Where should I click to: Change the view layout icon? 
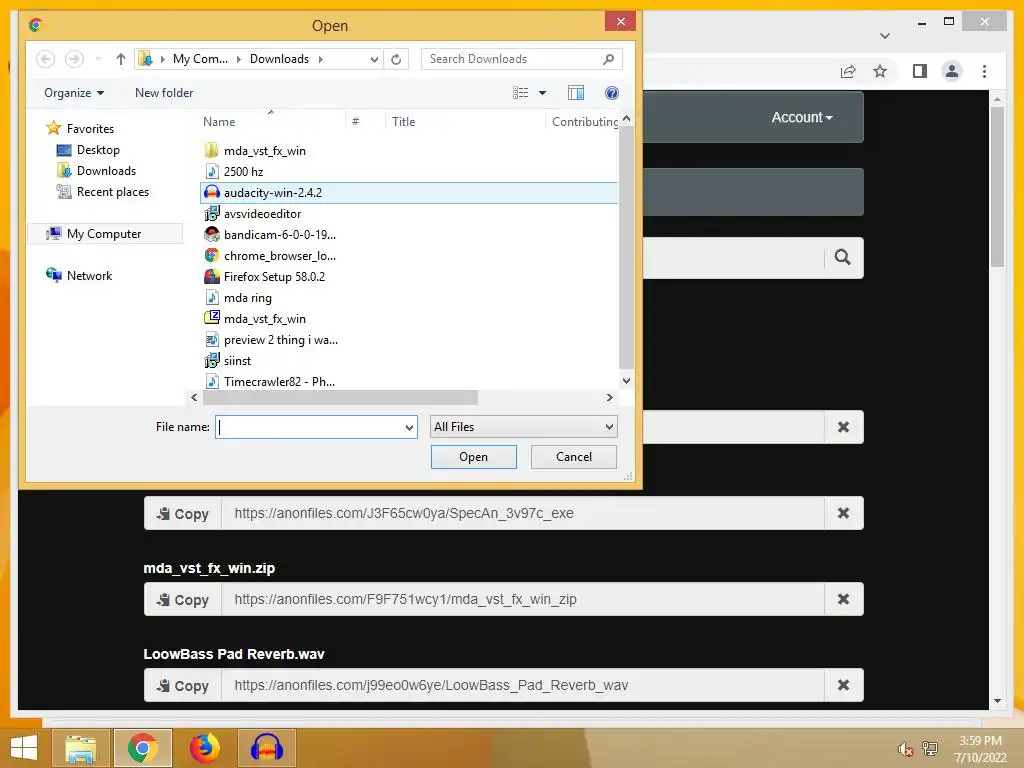[x=520, y=93]
